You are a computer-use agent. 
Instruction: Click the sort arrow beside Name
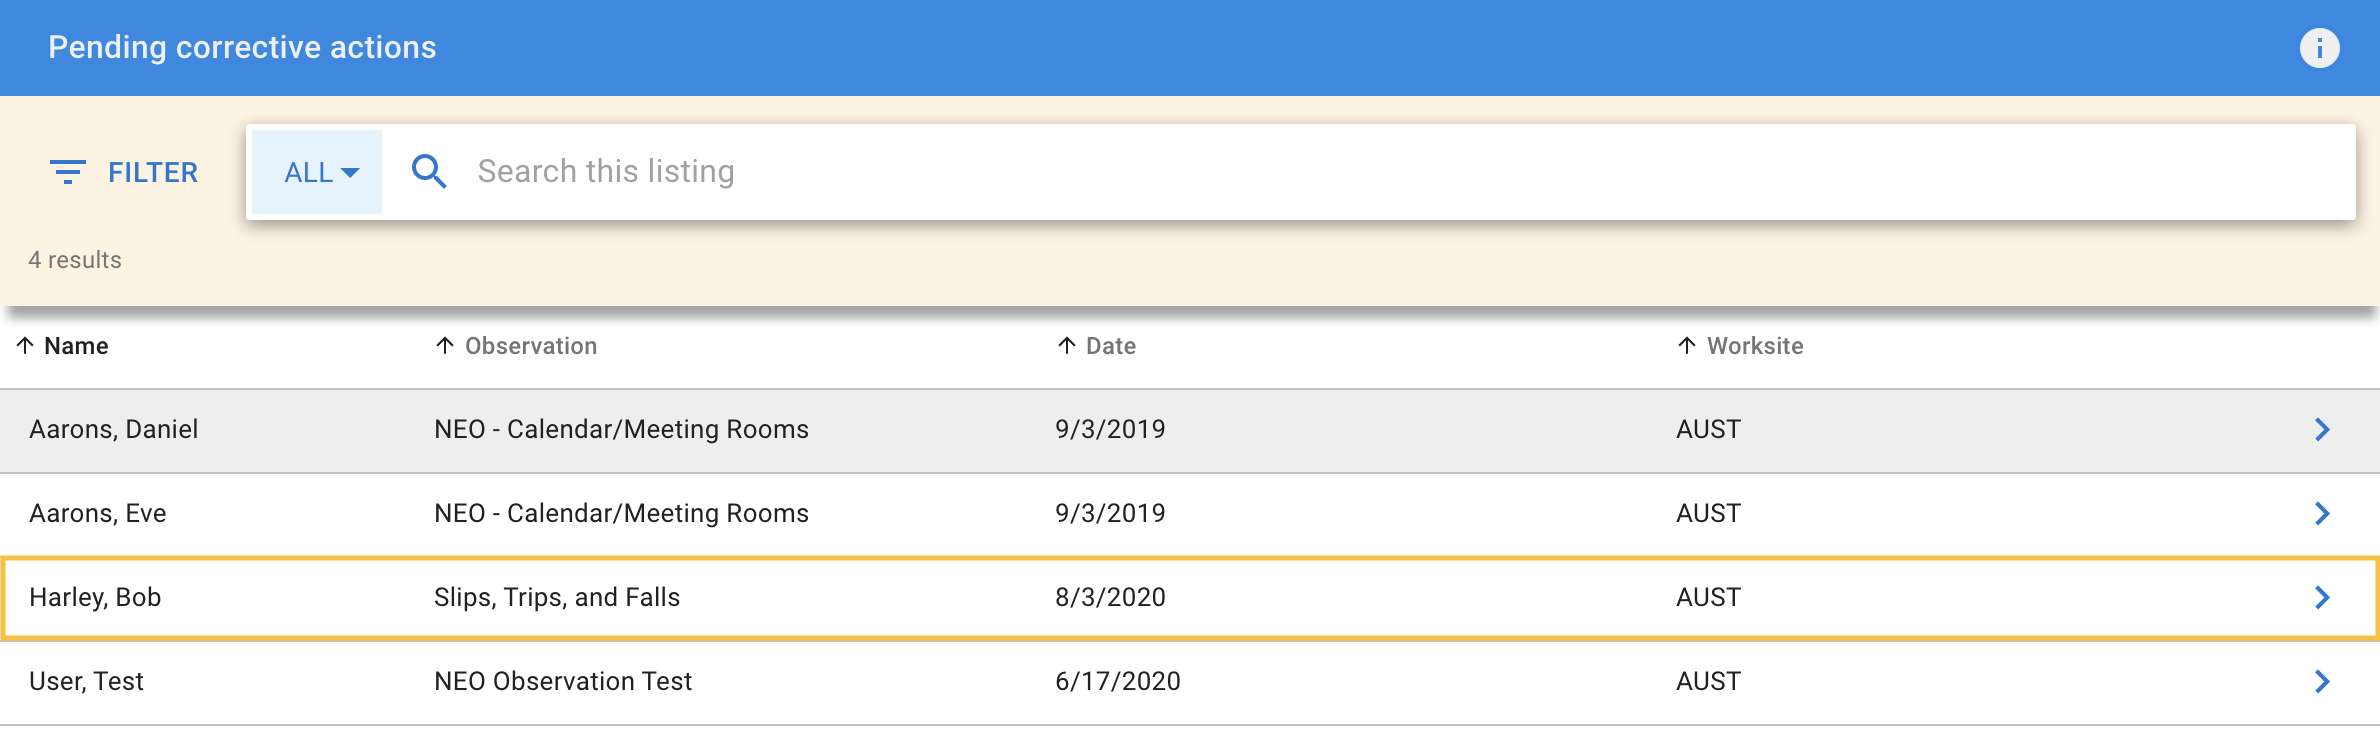25,346
